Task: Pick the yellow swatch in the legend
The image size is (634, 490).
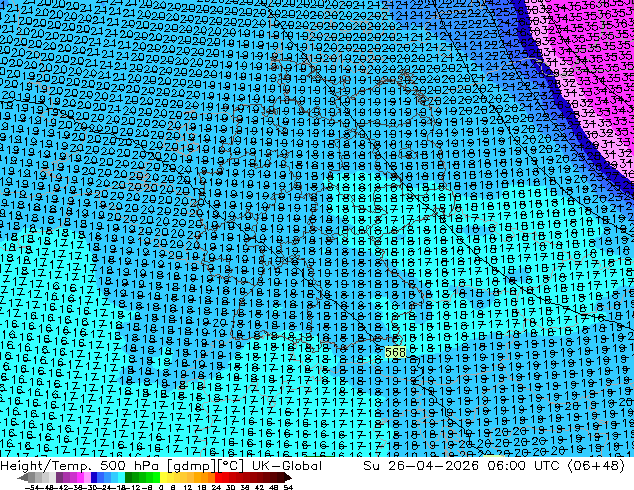Action: [163, 477]
